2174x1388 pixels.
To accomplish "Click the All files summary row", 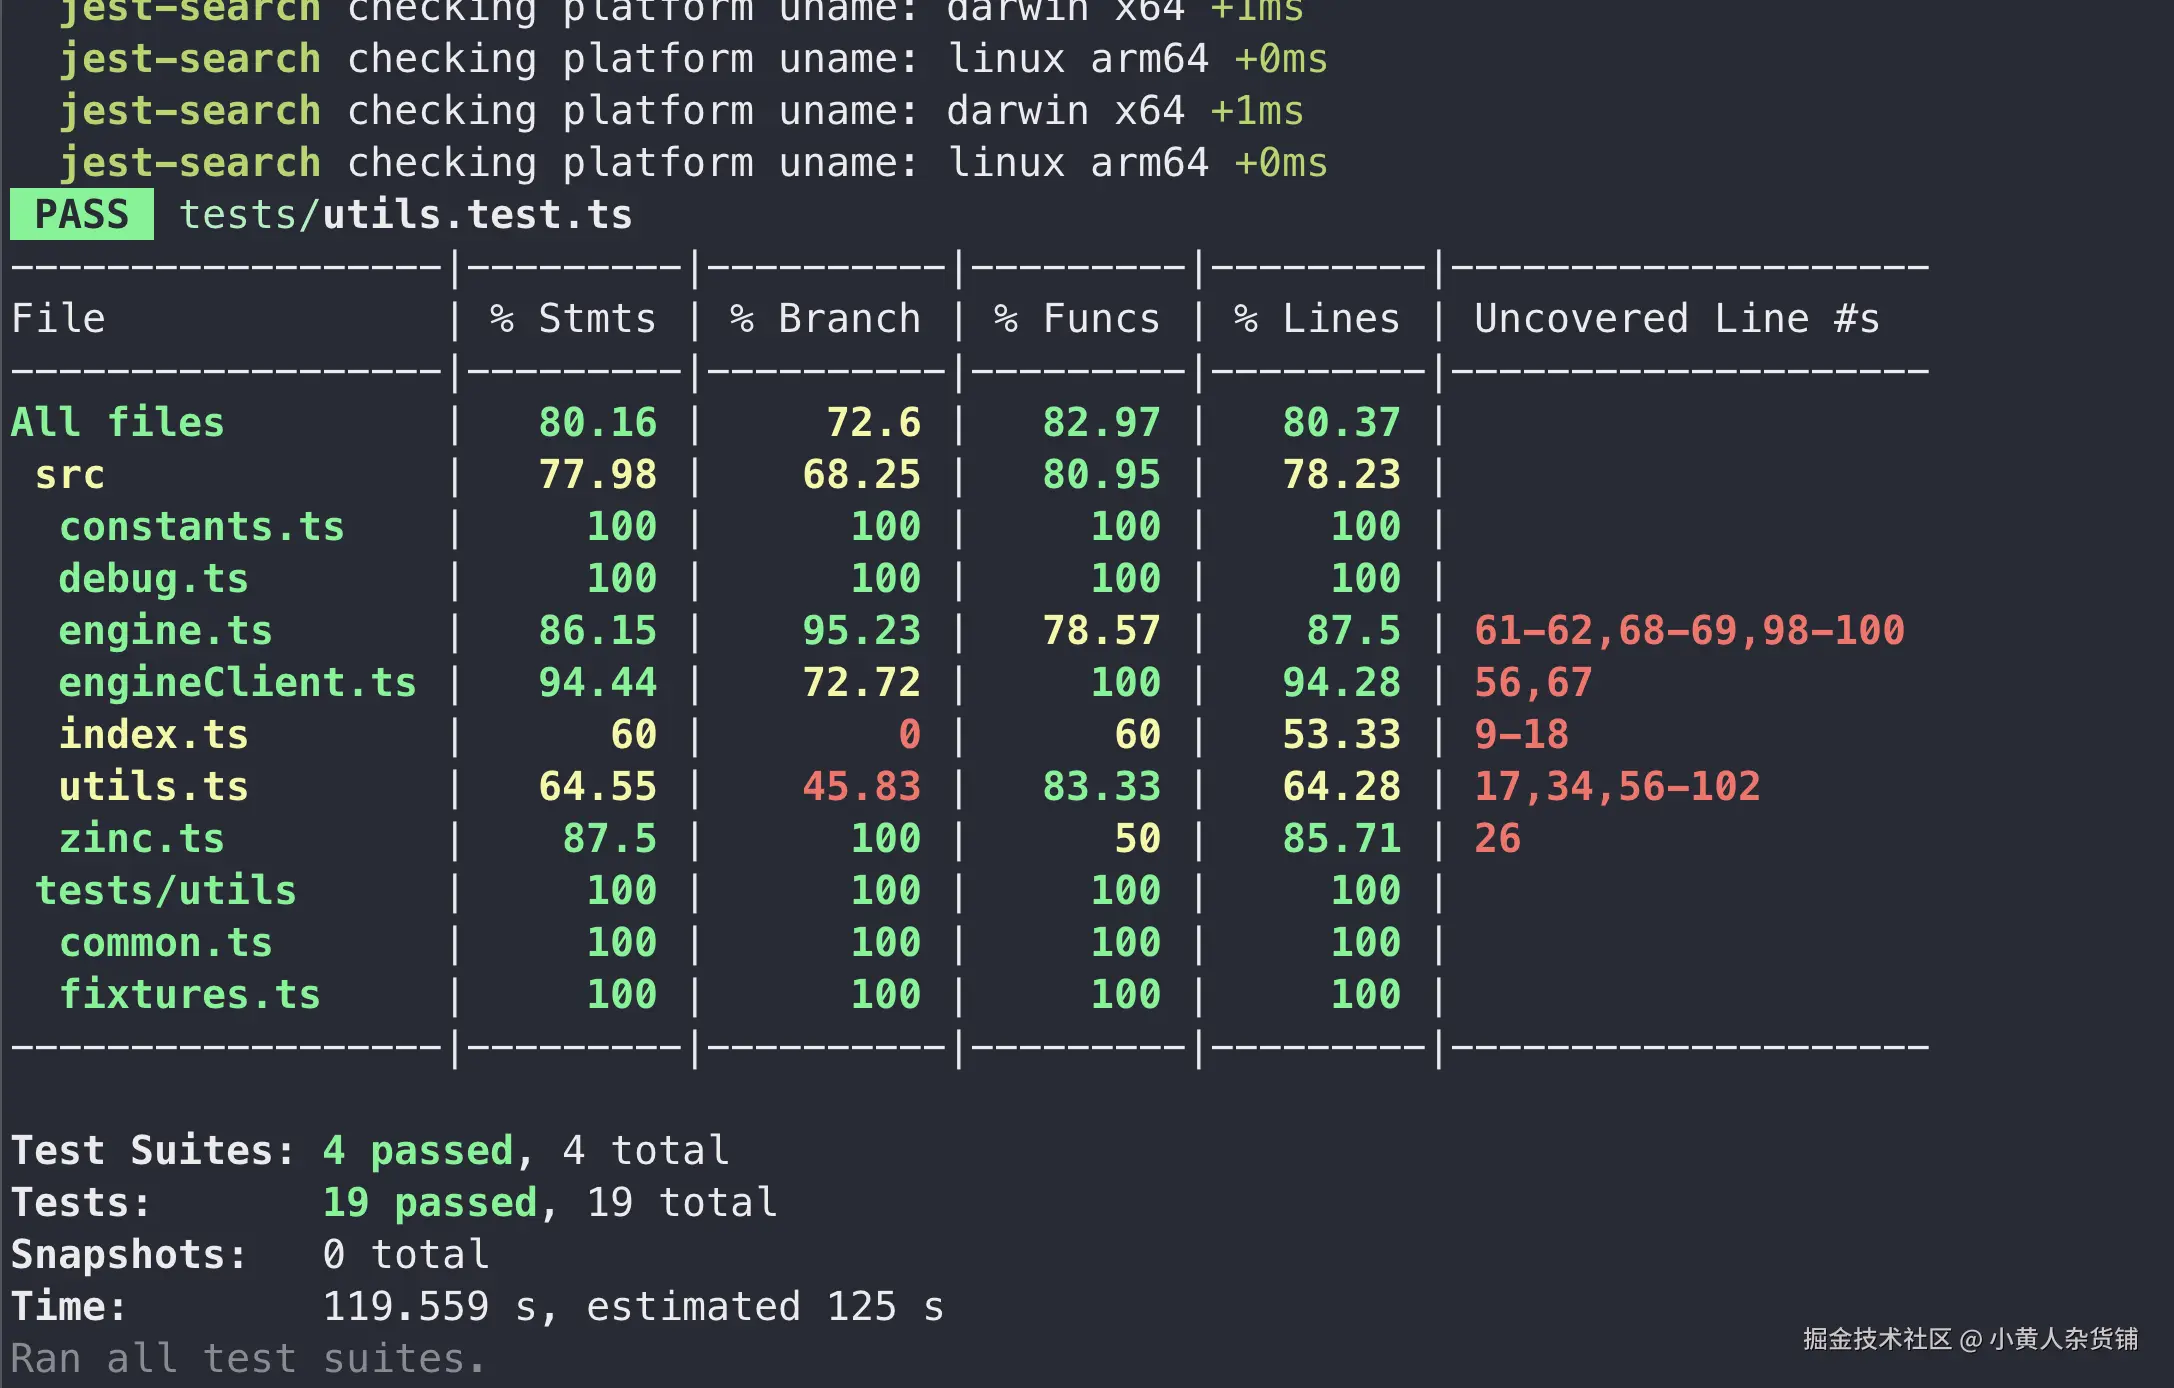I will tap(117, 422).
